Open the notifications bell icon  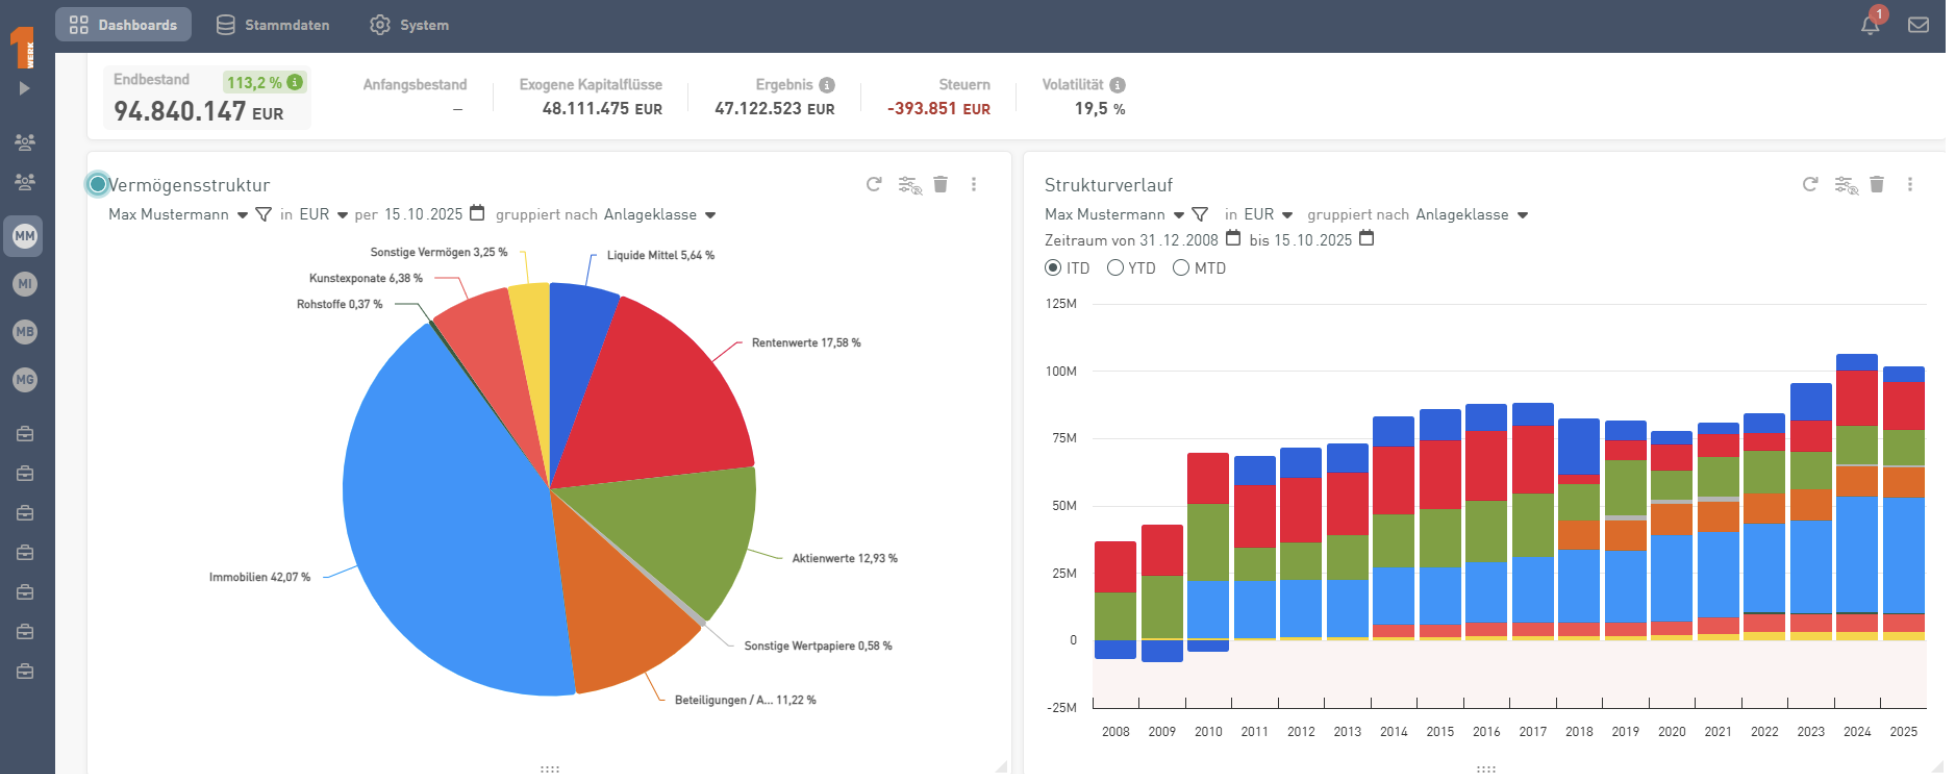pyautogui.click(x=1869, y=25)
